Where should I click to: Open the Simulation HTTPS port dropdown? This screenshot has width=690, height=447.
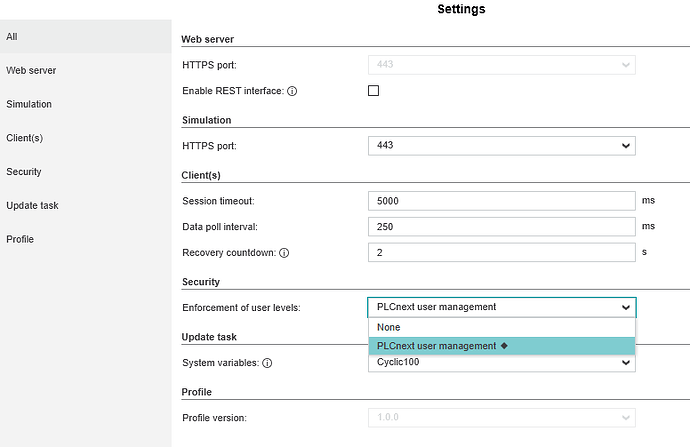point(501,146)
